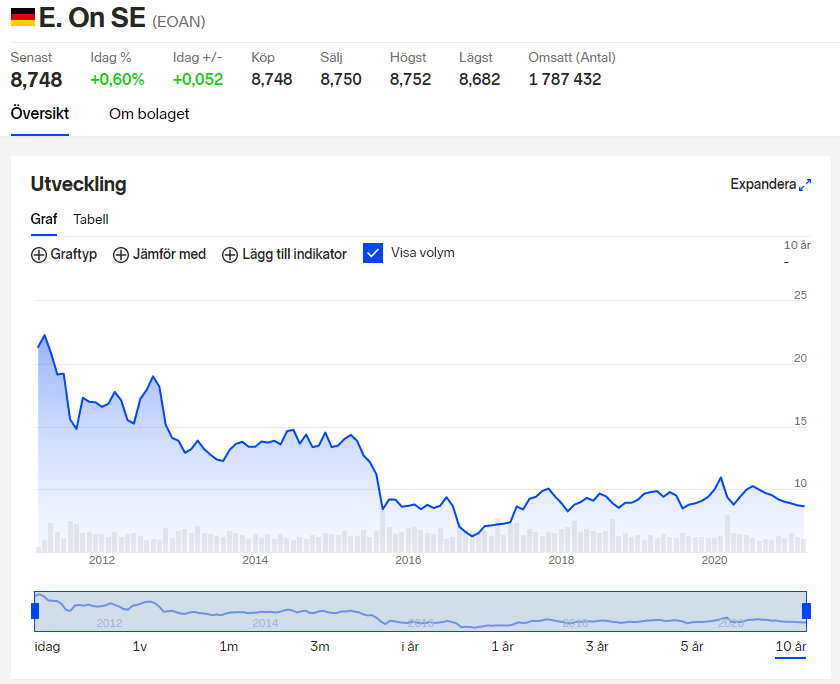Select the 3m time range
Screen dimensions: 840x684
point(319,647)
